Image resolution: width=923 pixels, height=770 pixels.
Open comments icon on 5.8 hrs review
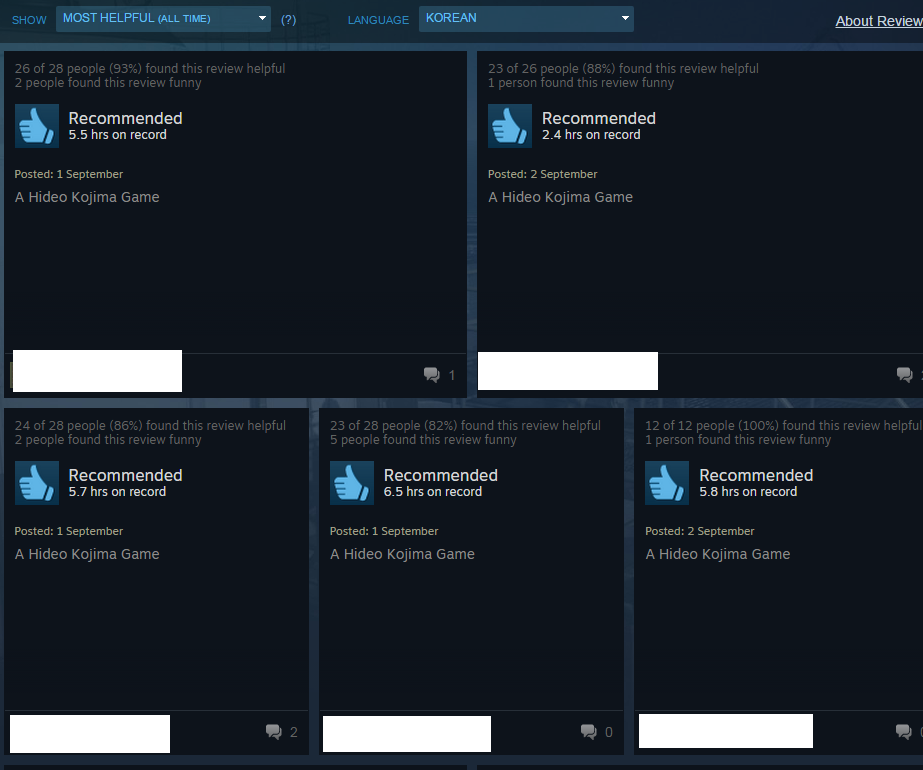click(904, 732)
